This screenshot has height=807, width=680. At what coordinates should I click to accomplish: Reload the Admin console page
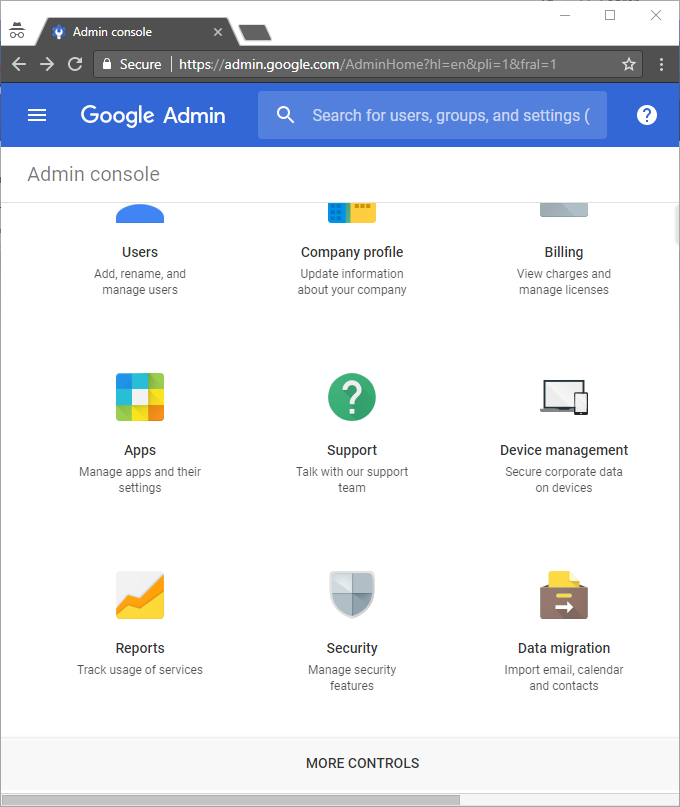tap(75, 64)
